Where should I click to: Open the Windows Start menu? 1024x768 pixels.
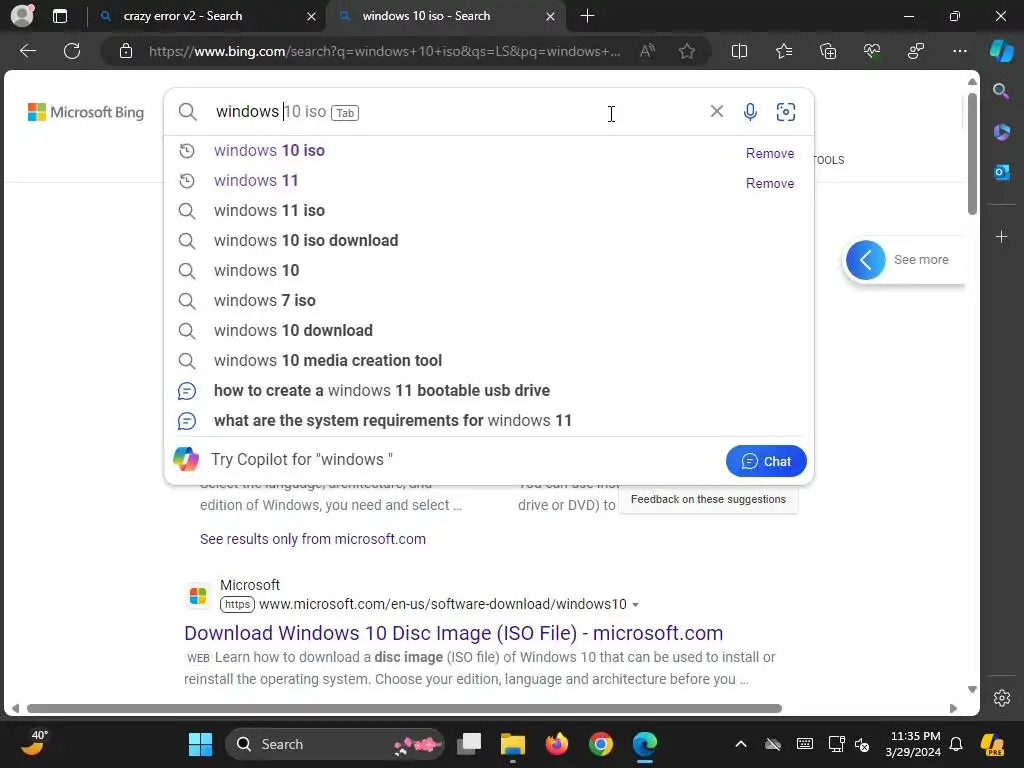coord(200,744)
